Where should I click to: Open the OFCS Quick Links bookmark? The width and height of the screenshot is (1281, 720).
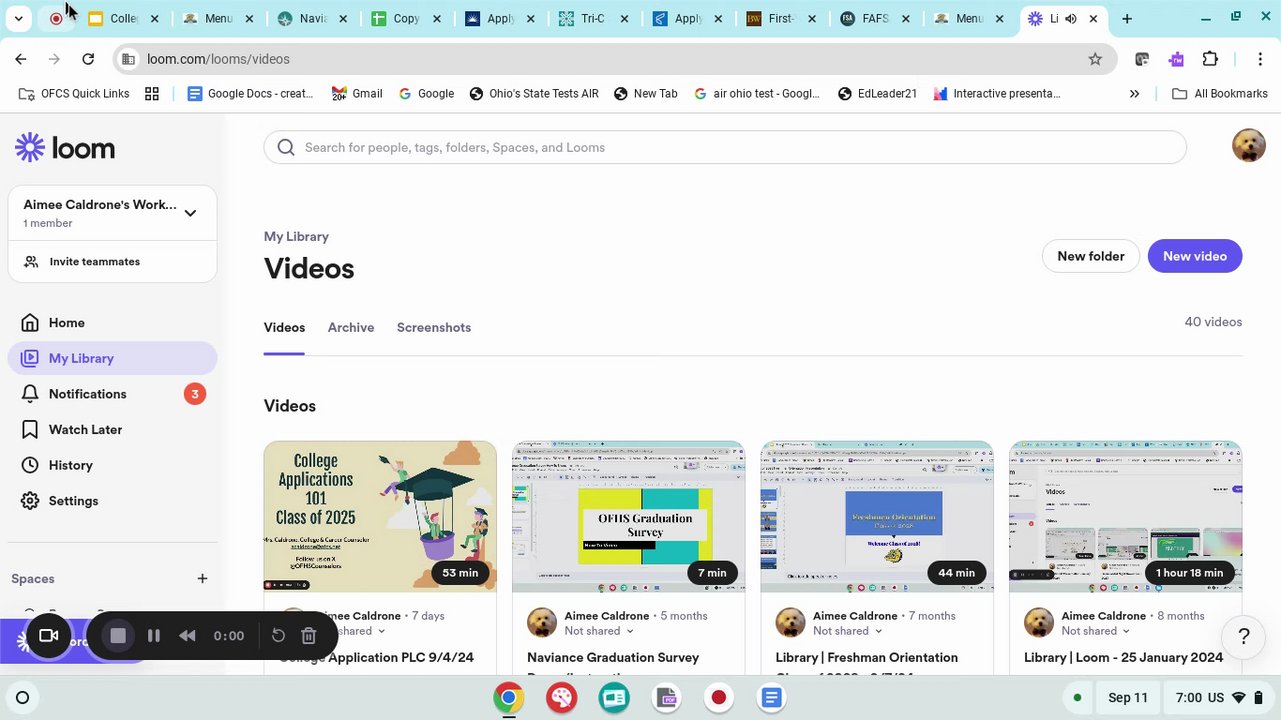point(74,93)
